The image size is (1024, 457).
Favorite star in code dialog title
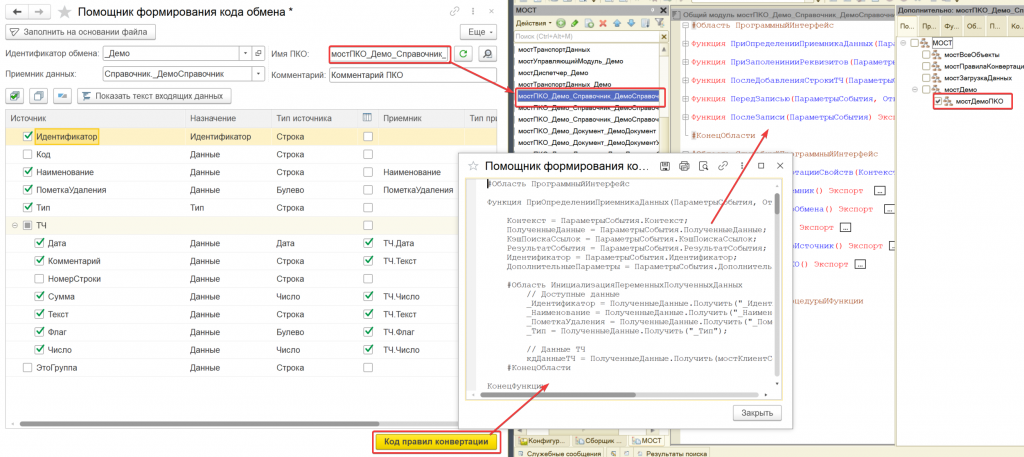[x=474, y=166]
